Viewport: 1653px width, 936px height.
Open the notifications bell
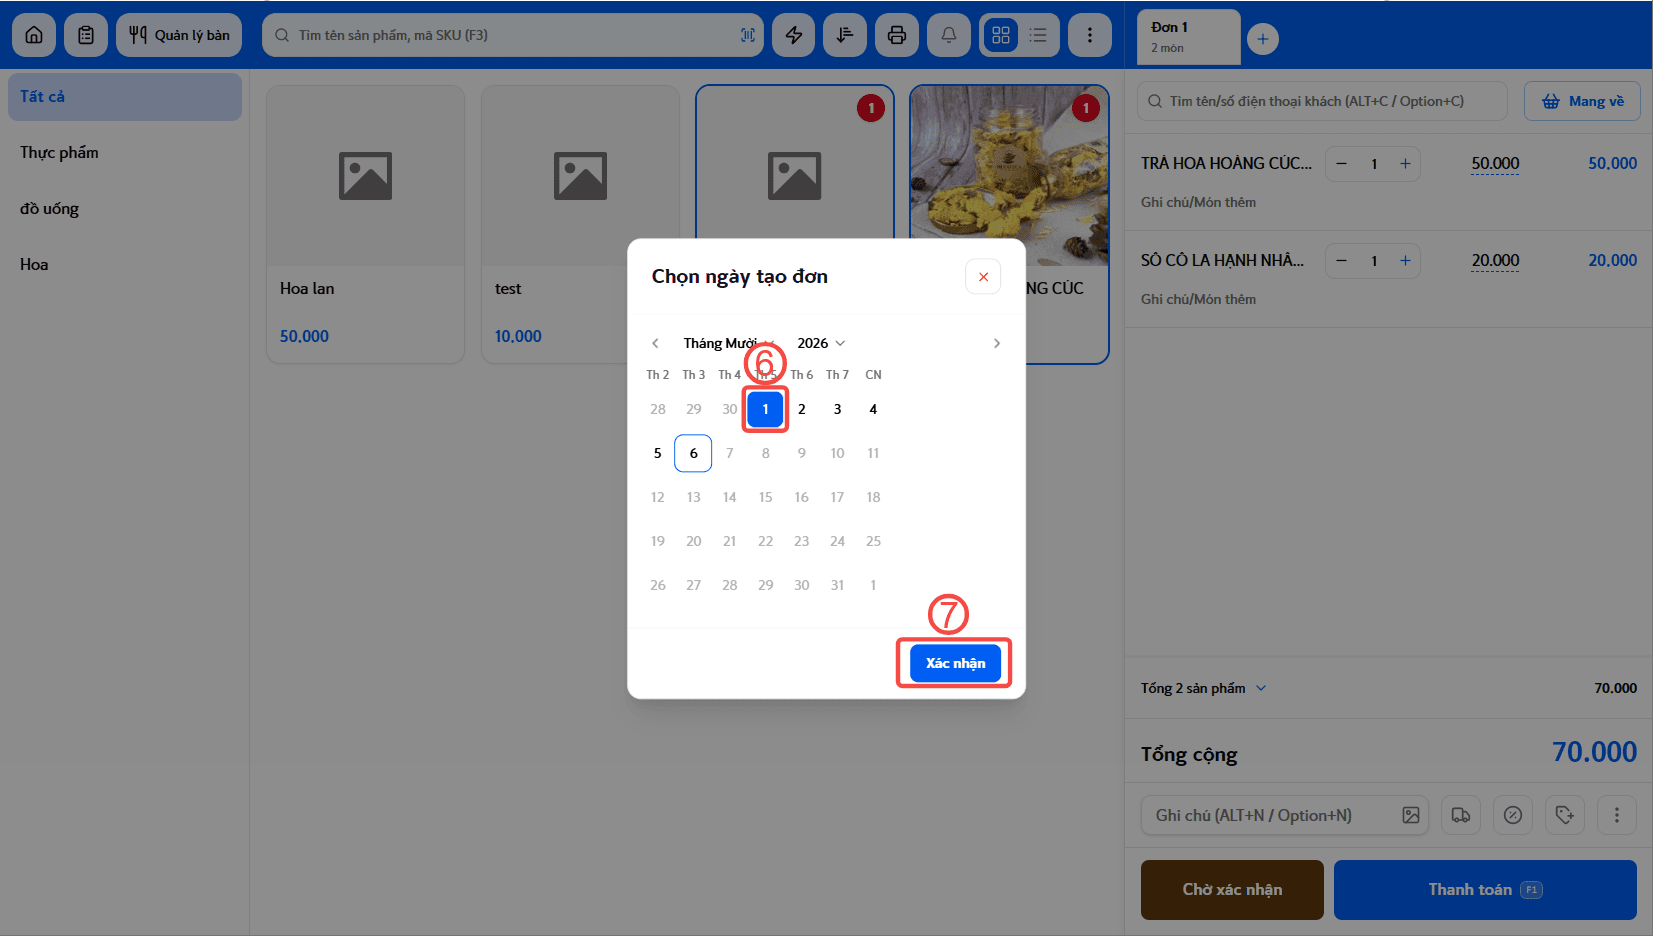[949, 35]
